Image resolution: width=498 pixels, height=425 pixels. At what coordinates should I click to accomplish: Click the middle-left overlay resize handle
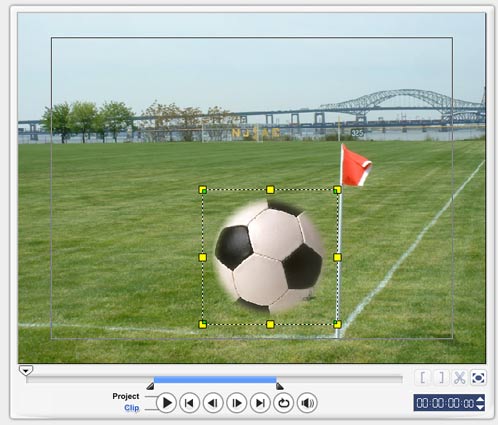(x=203, y=257)
